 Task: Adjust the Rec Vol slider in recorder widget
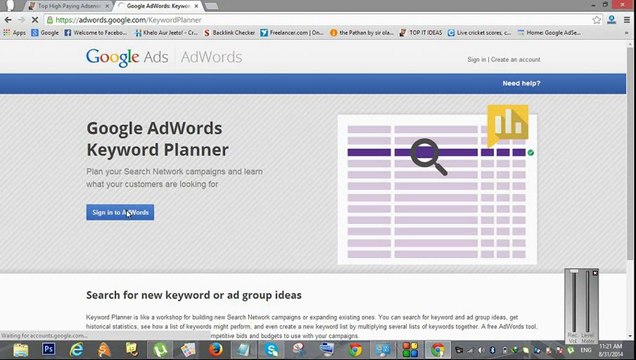pos(574,301)
